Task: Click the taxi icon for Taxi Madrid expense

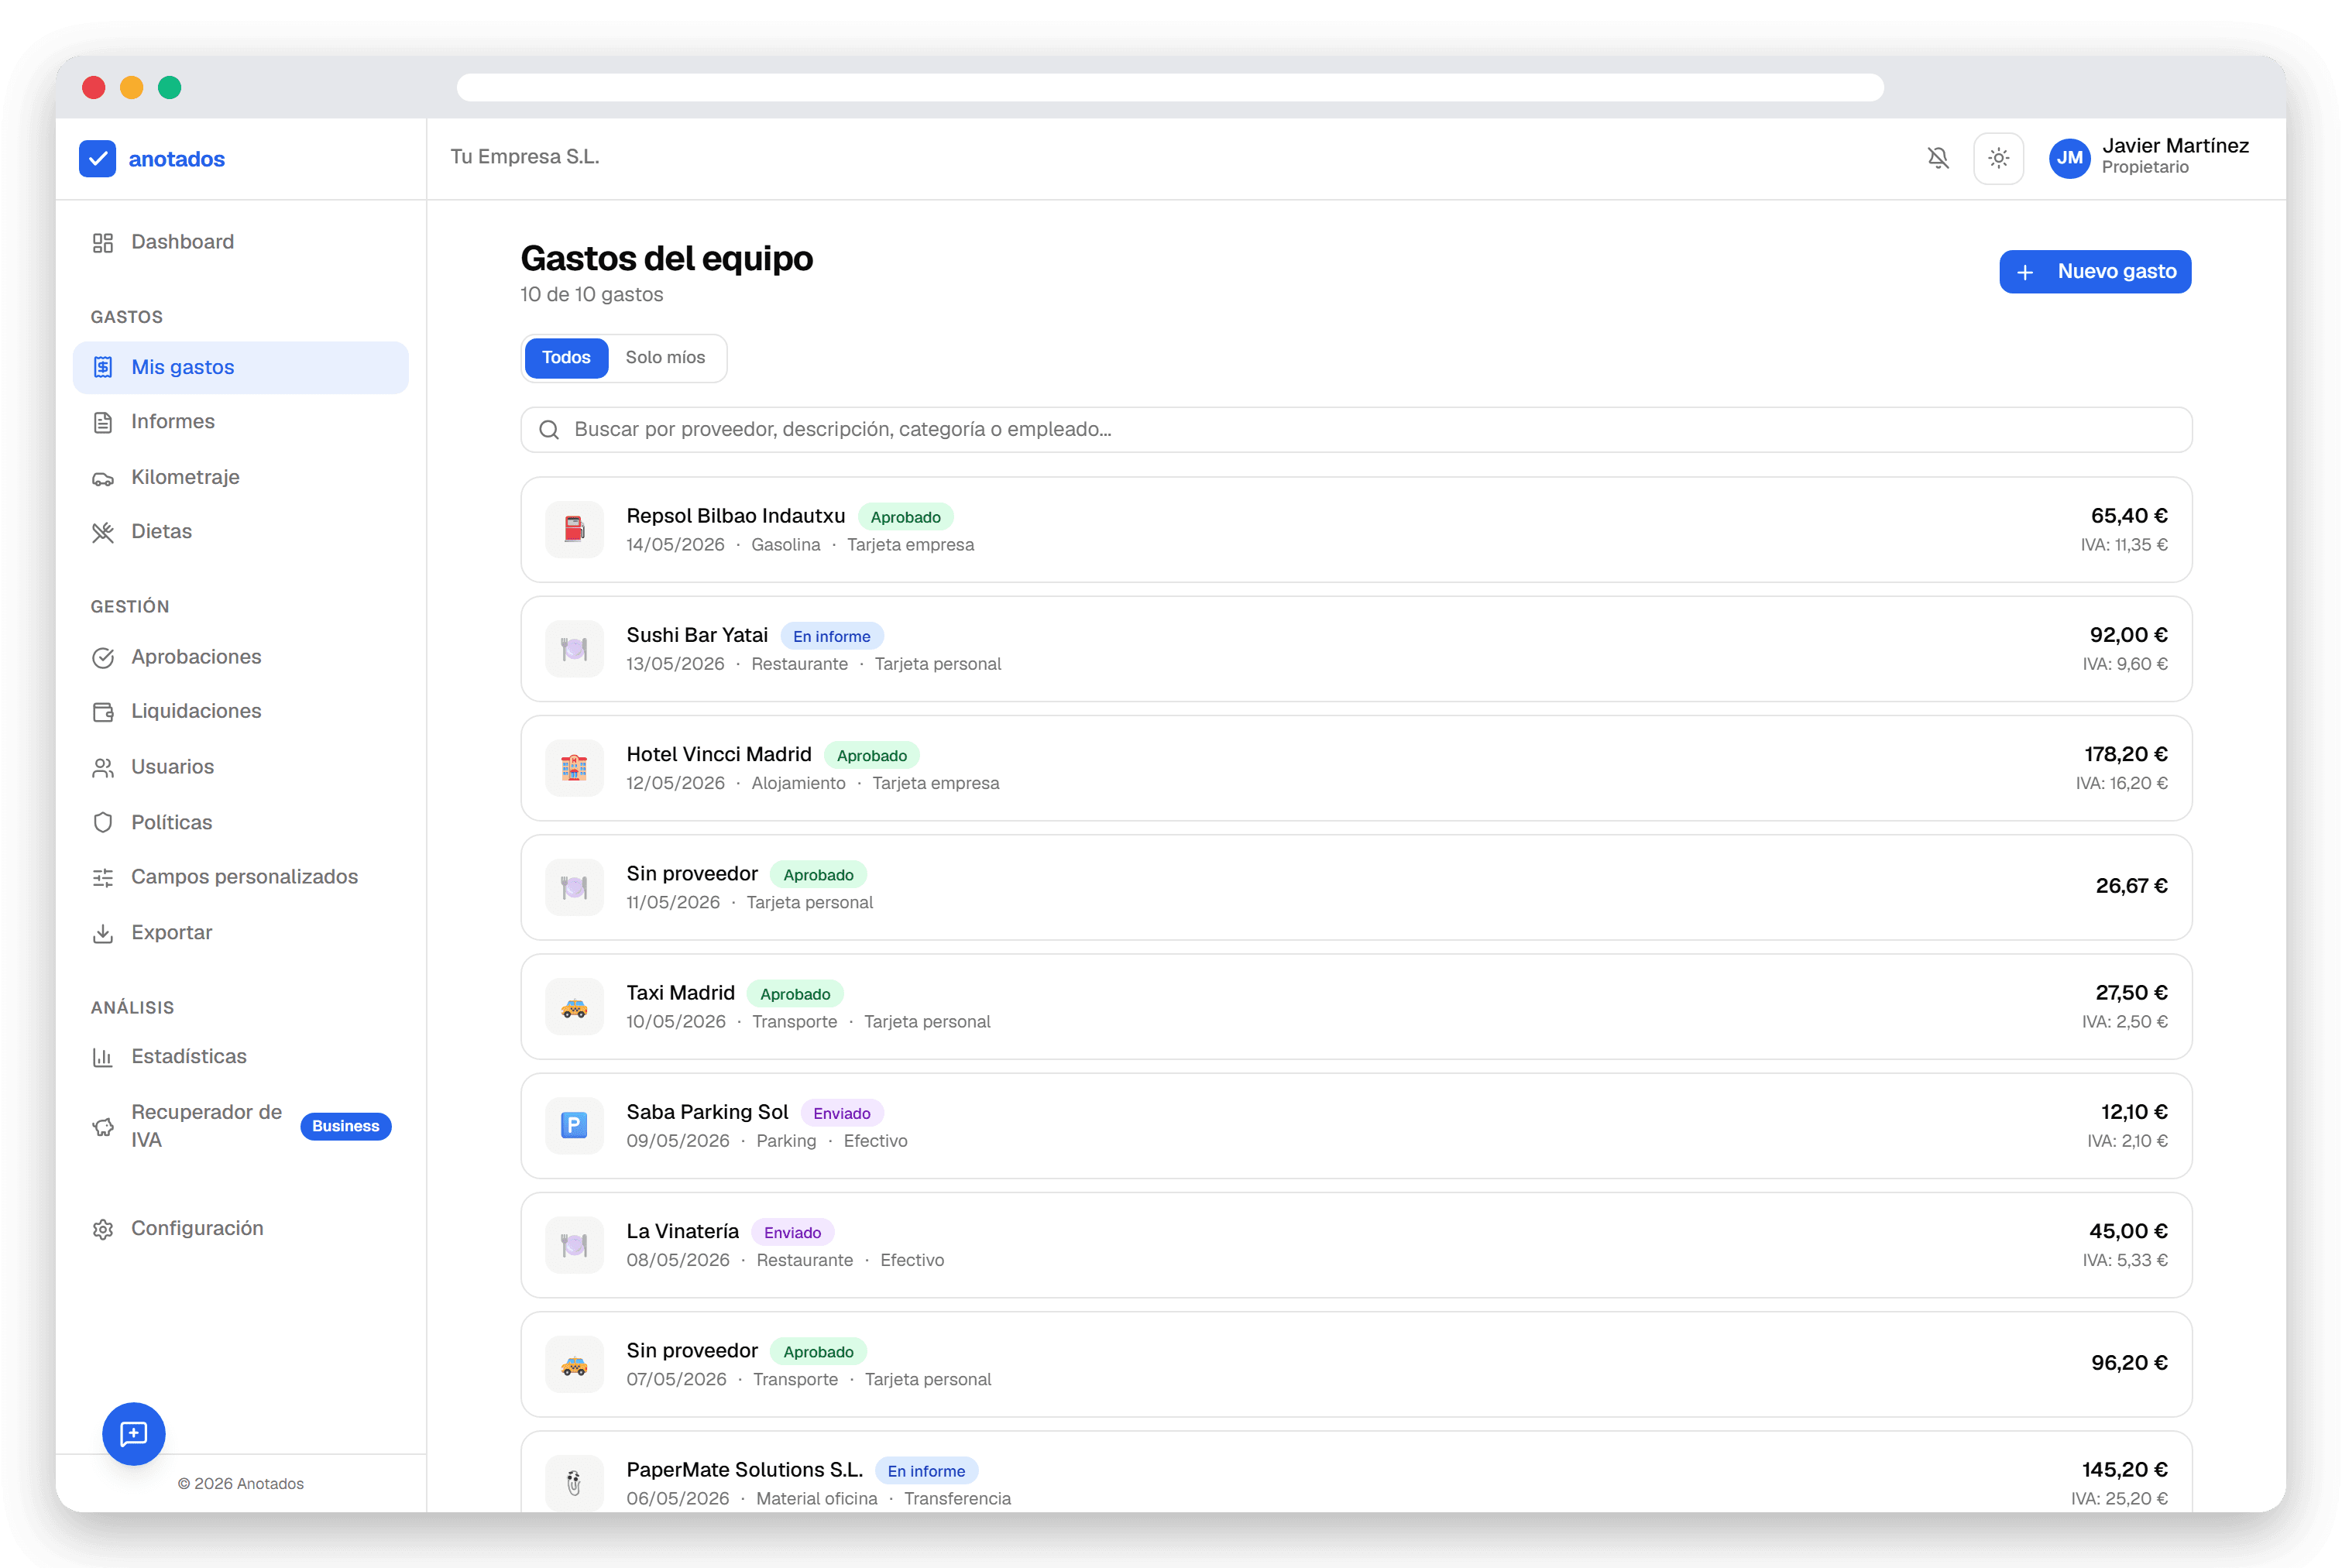Action: click(x=574, y=1007)
